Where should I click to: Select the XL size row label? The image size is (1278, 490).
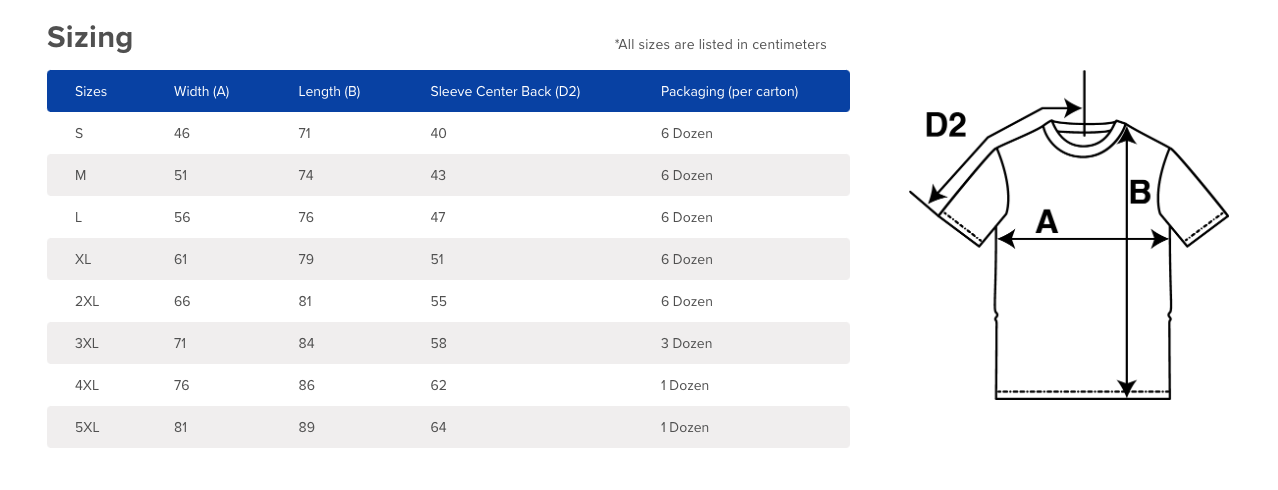click(83, 259)
